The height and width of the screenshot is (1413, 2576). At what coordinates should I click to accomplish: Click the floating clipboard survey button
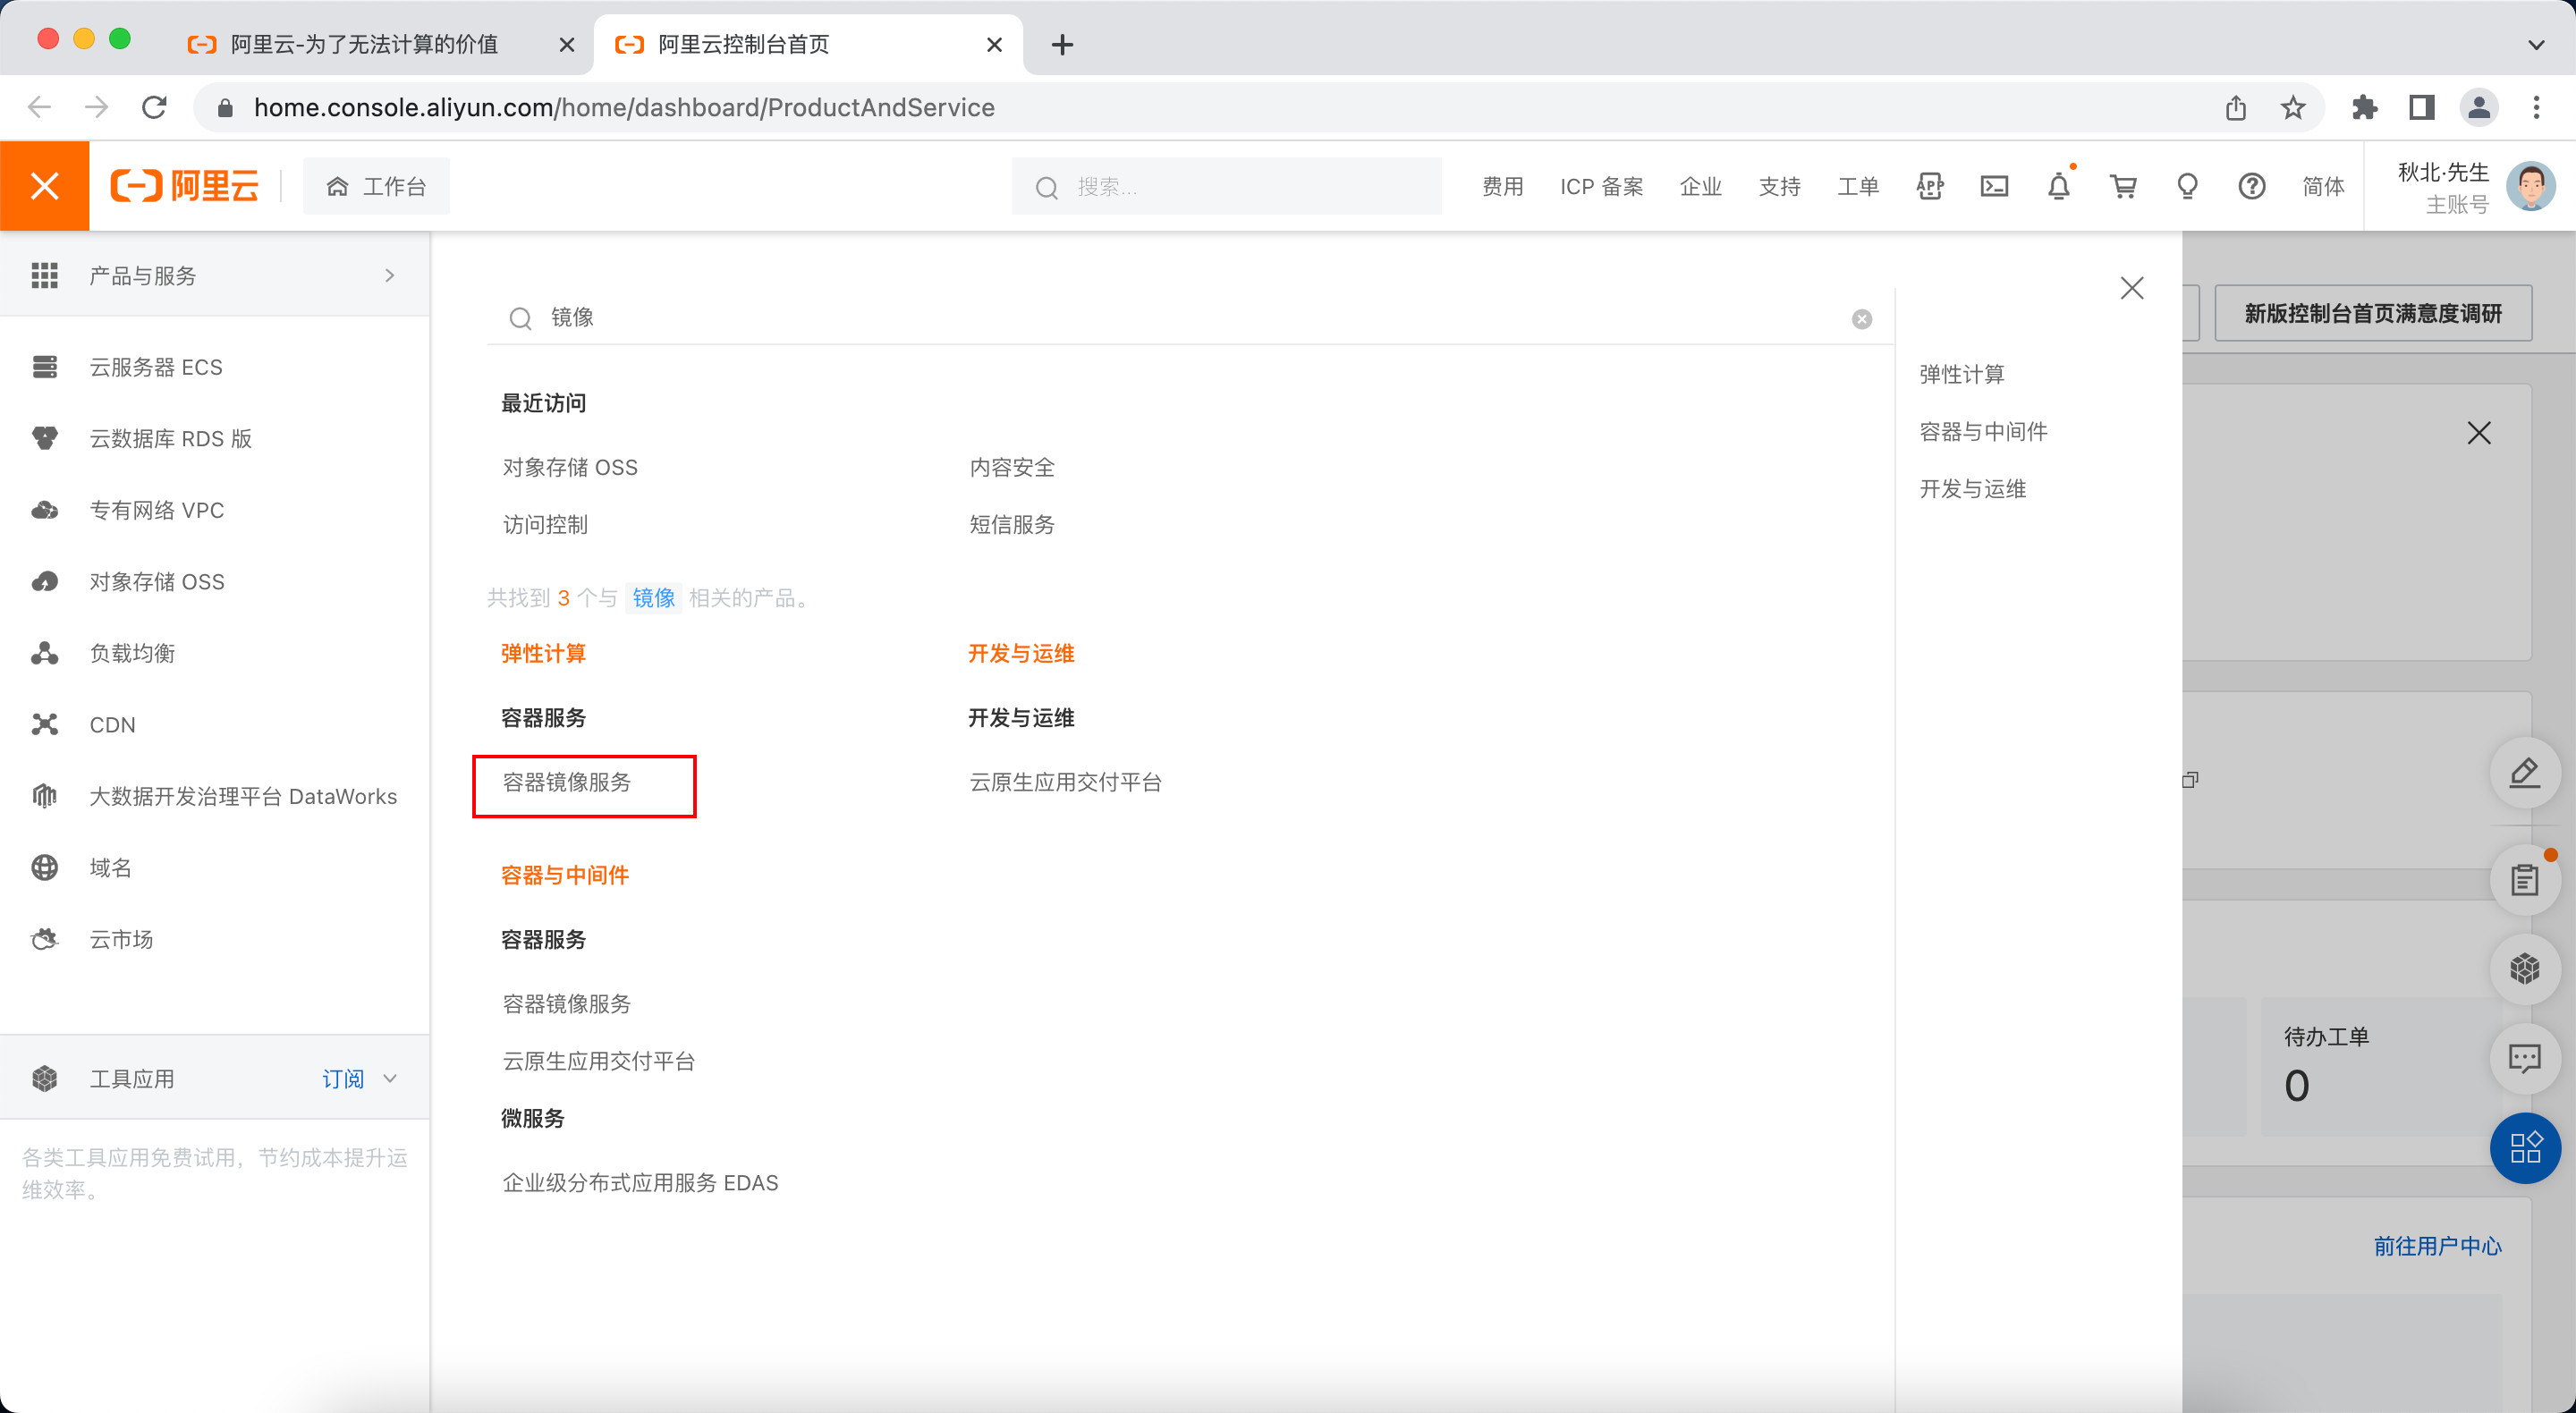2525,880
